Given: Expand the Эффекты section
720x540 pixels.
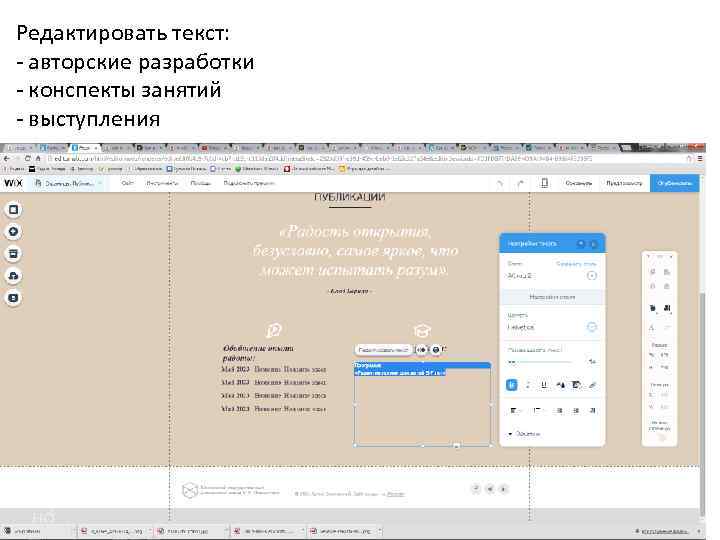Looking at the screenshot, I should pos(524,433).
